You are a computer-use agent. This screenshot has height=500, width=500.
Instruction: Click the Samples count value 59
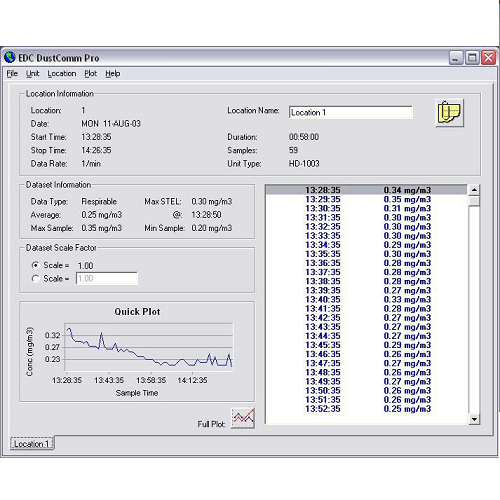(x=293, y=150)
